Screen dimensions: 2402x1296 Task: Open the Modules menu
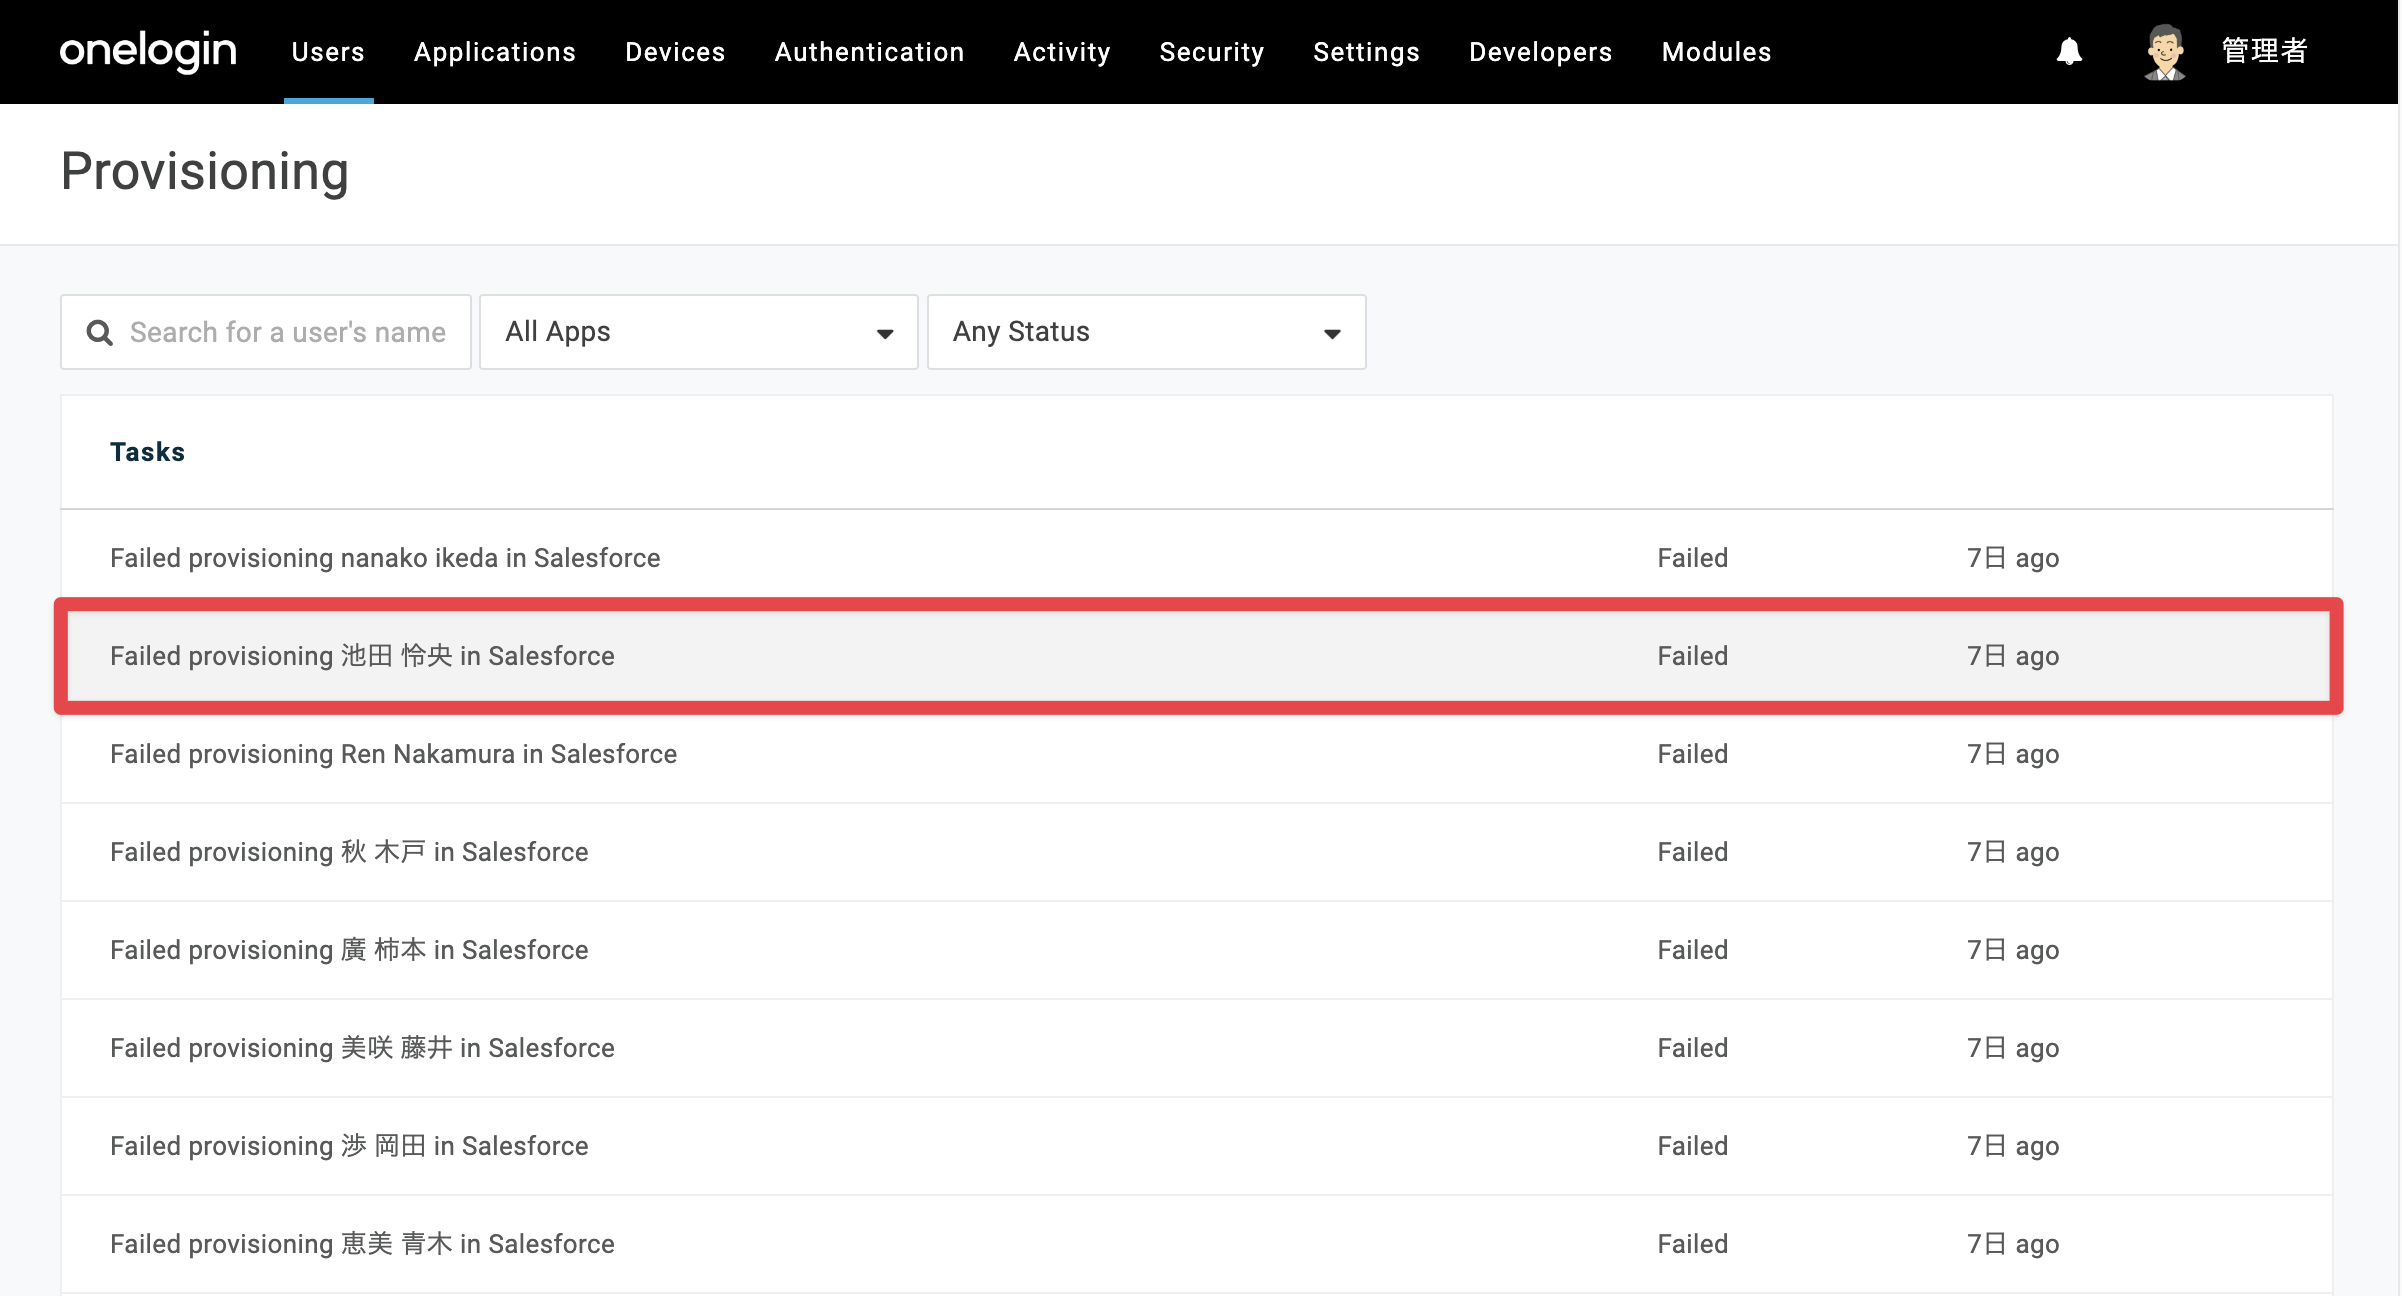pyautogui.click(x=1717, y=52)
